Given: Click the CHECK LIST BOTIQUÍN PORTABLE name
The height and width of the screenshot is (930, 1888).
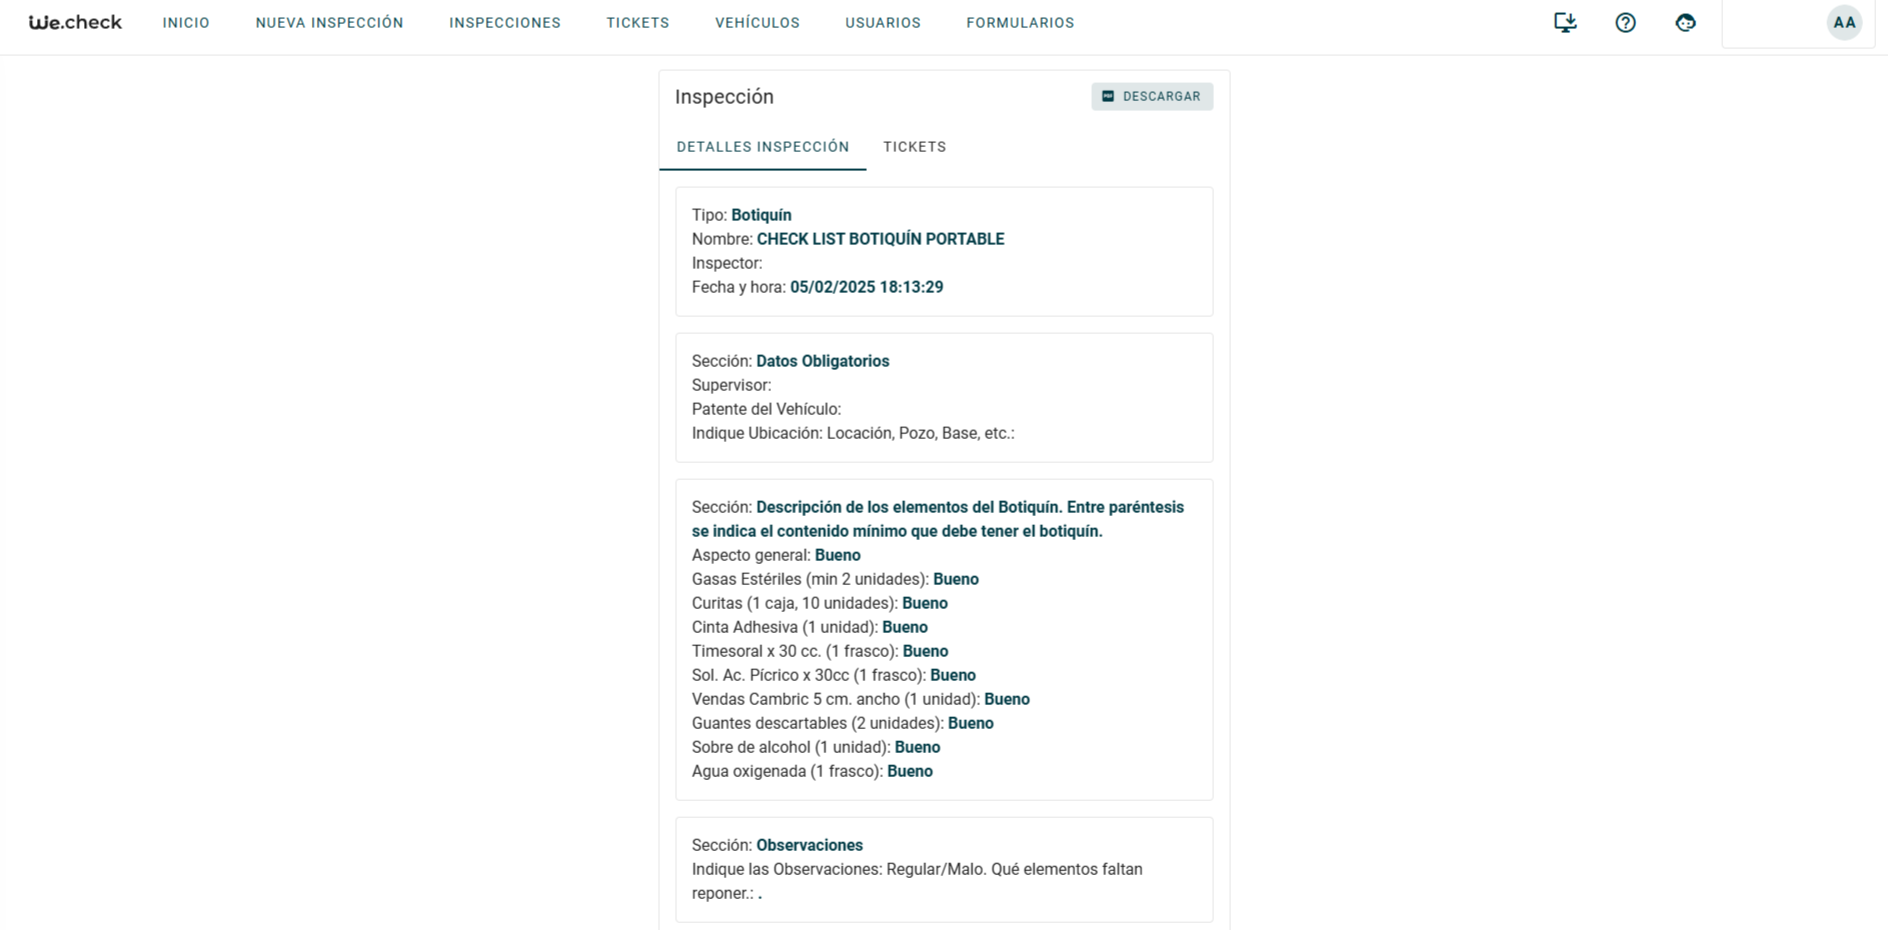Looking at the screenshot, I should pyautogui.click(x=880, y=239).
